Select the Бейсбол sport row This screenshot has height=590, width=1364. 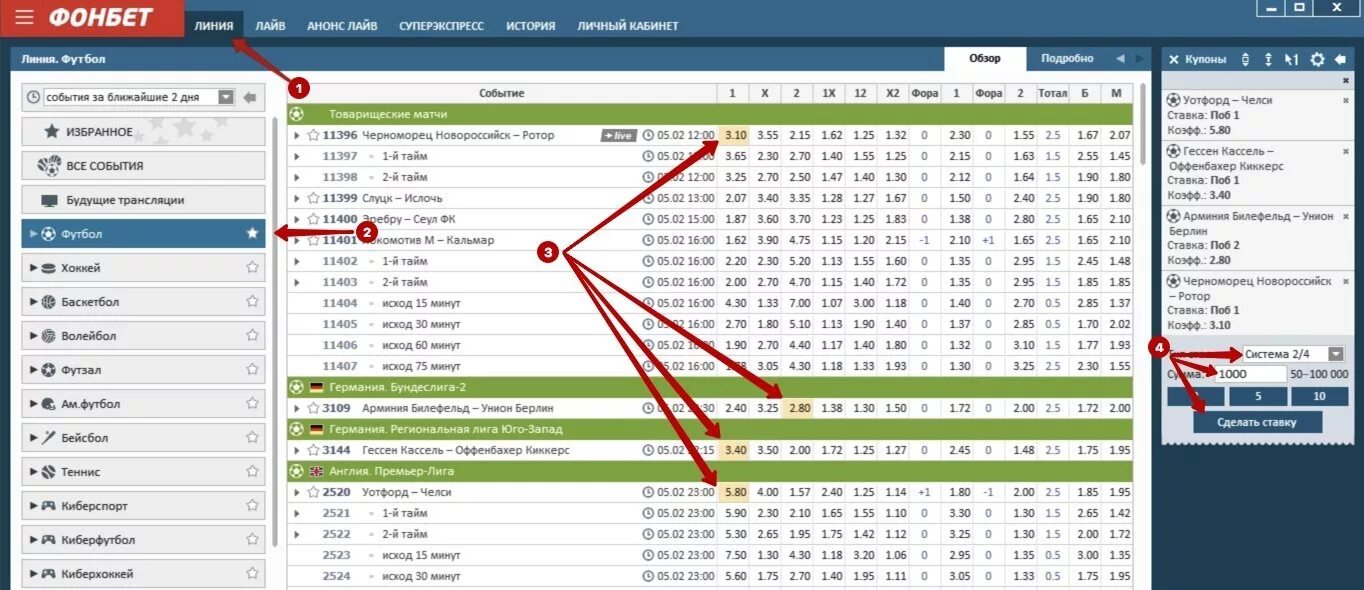click(143, 437)
